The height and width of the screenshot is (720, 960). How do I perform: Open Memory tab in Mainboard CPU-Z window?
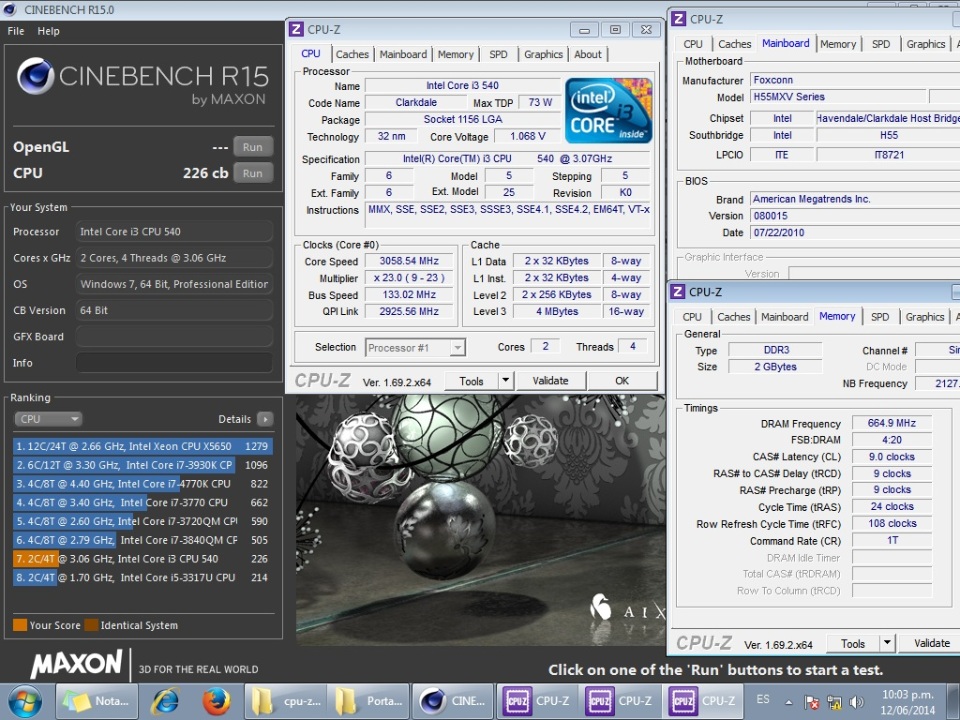838,44
